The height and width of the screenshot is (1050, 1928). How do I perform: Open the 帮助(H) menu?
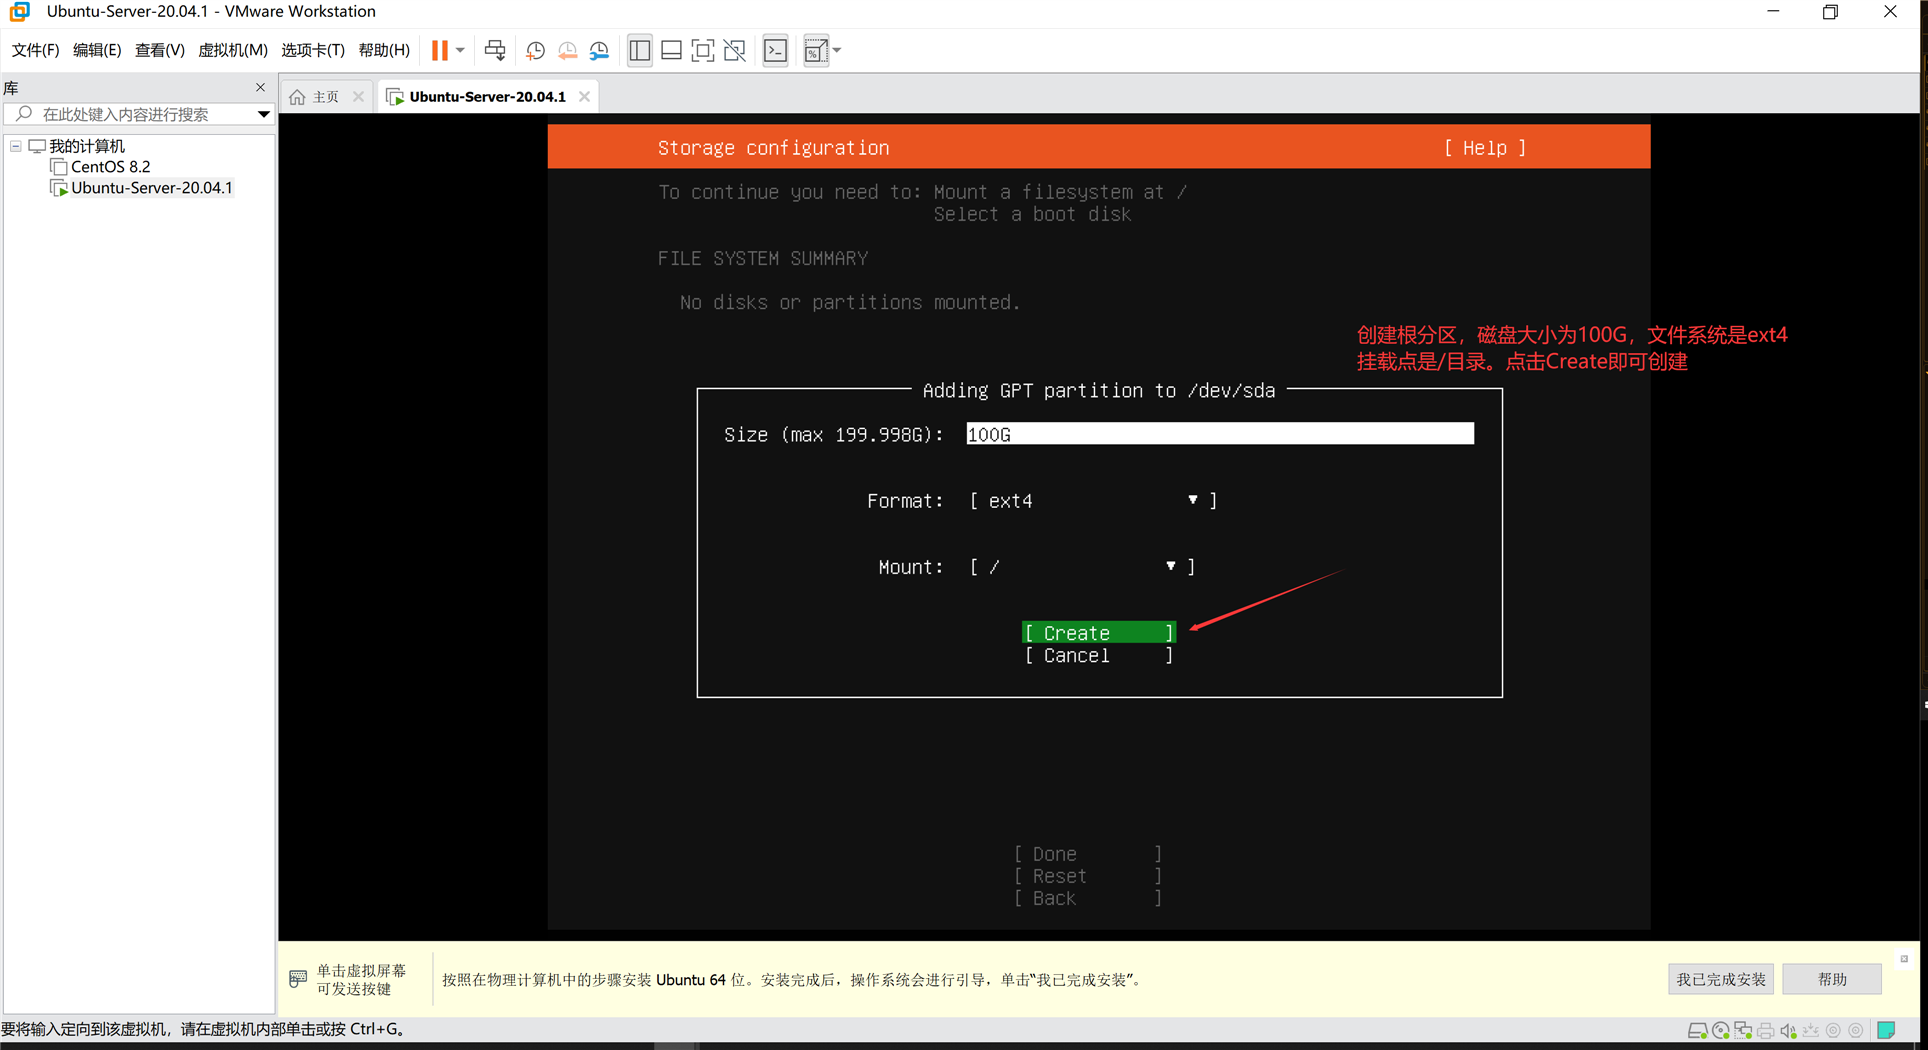point(384,50)
